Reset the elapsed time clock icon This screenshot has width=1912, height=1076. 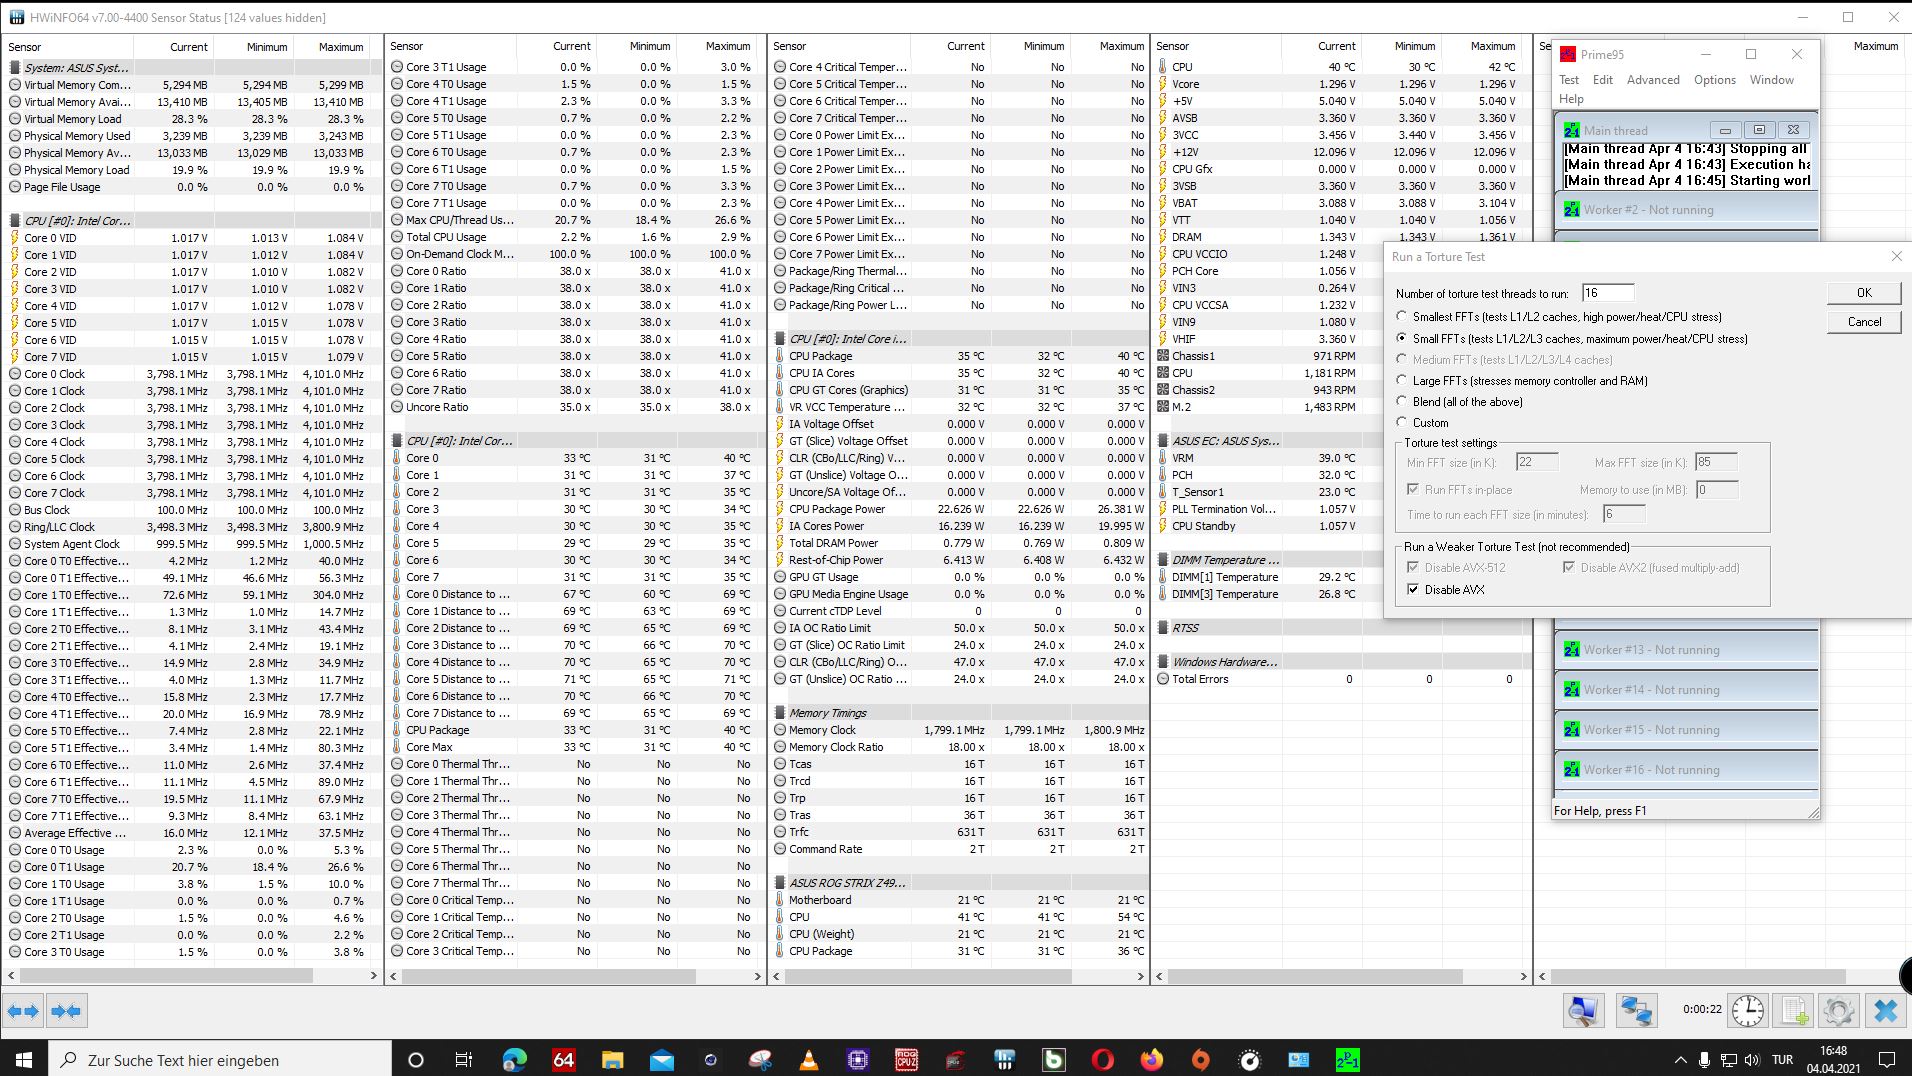click(1748, 1011)
